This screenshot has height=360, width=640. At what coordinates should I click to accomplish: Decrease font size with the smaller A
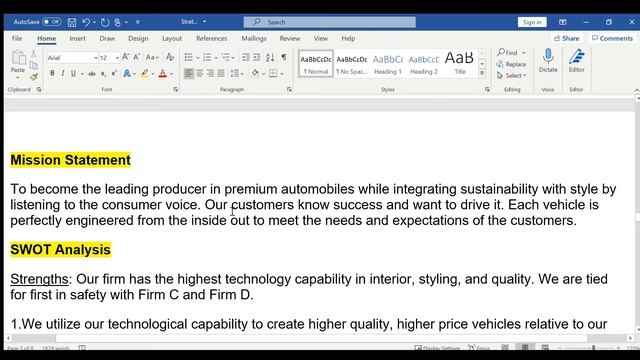(137, 57)
